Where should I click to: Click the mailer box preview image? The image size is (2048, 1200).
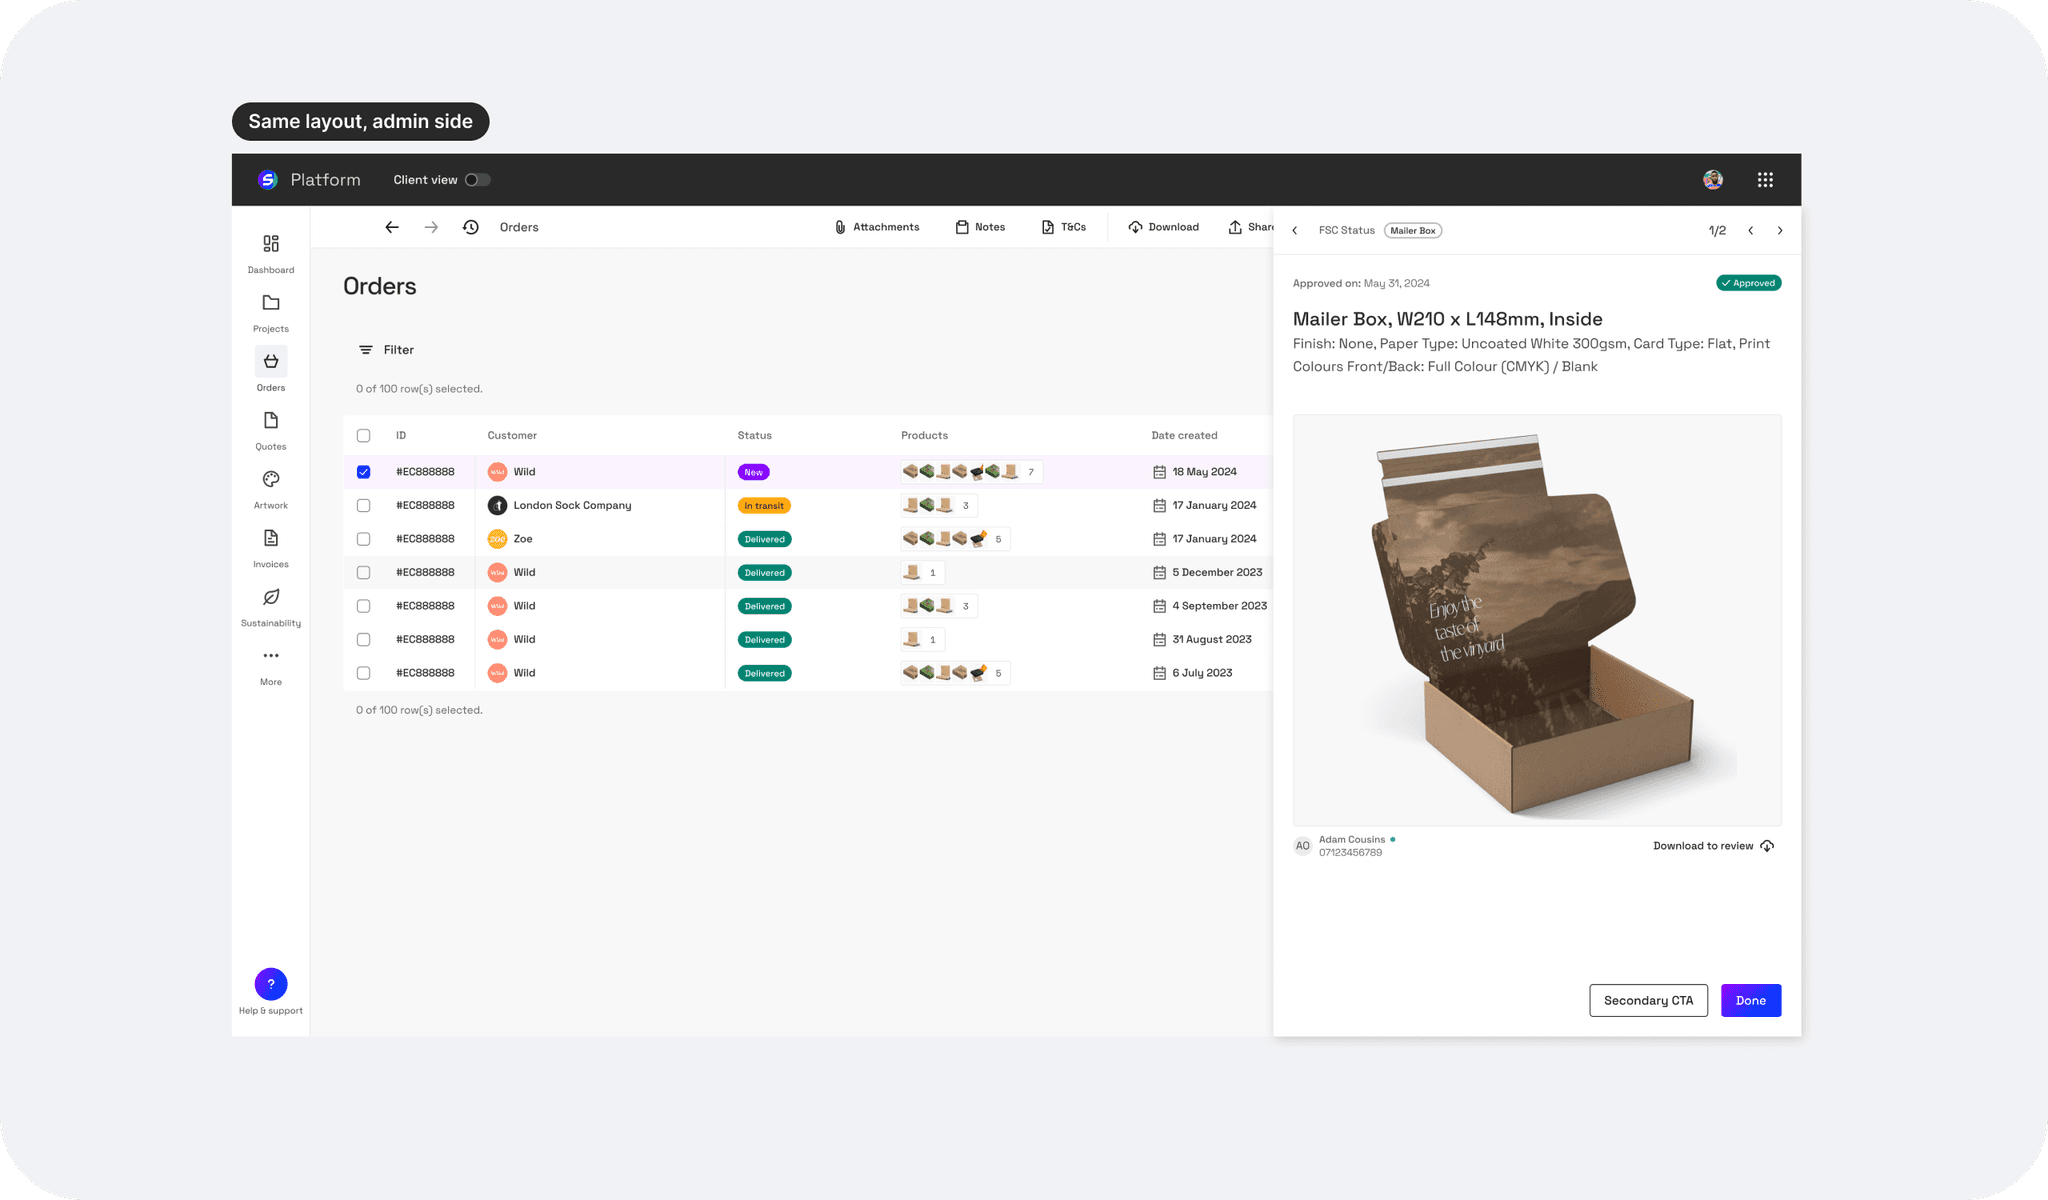[x=1536, y=620]
